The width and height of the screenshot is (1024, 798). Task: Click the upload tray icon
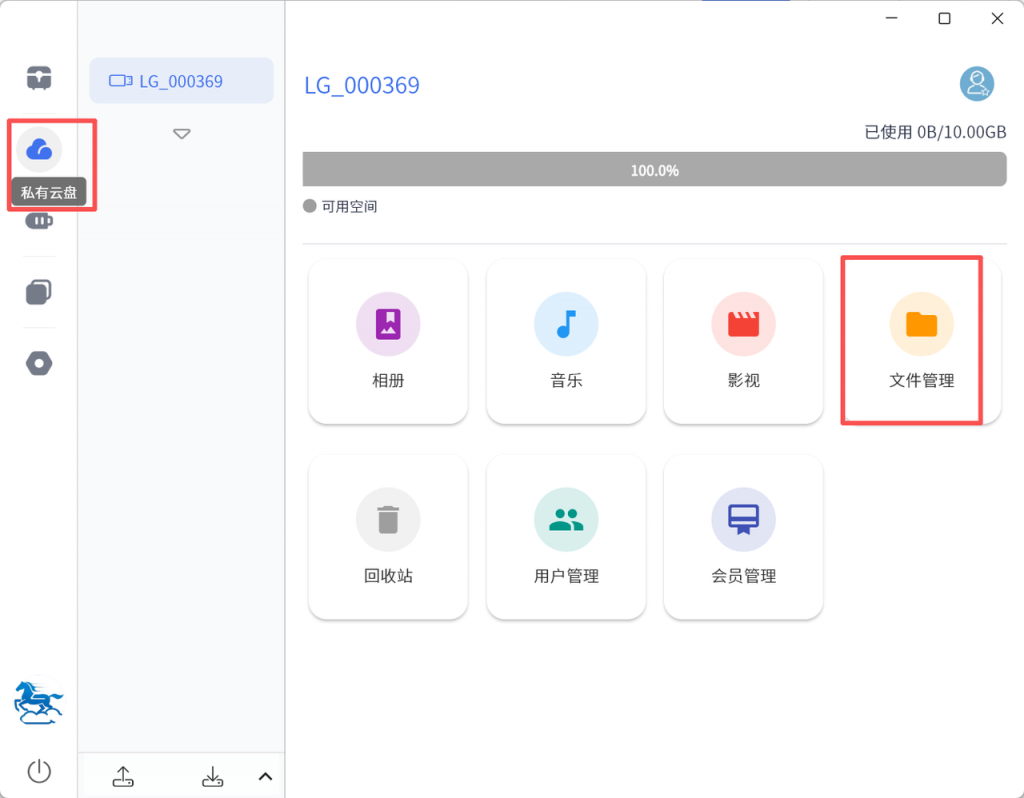[x=123, y=776]
